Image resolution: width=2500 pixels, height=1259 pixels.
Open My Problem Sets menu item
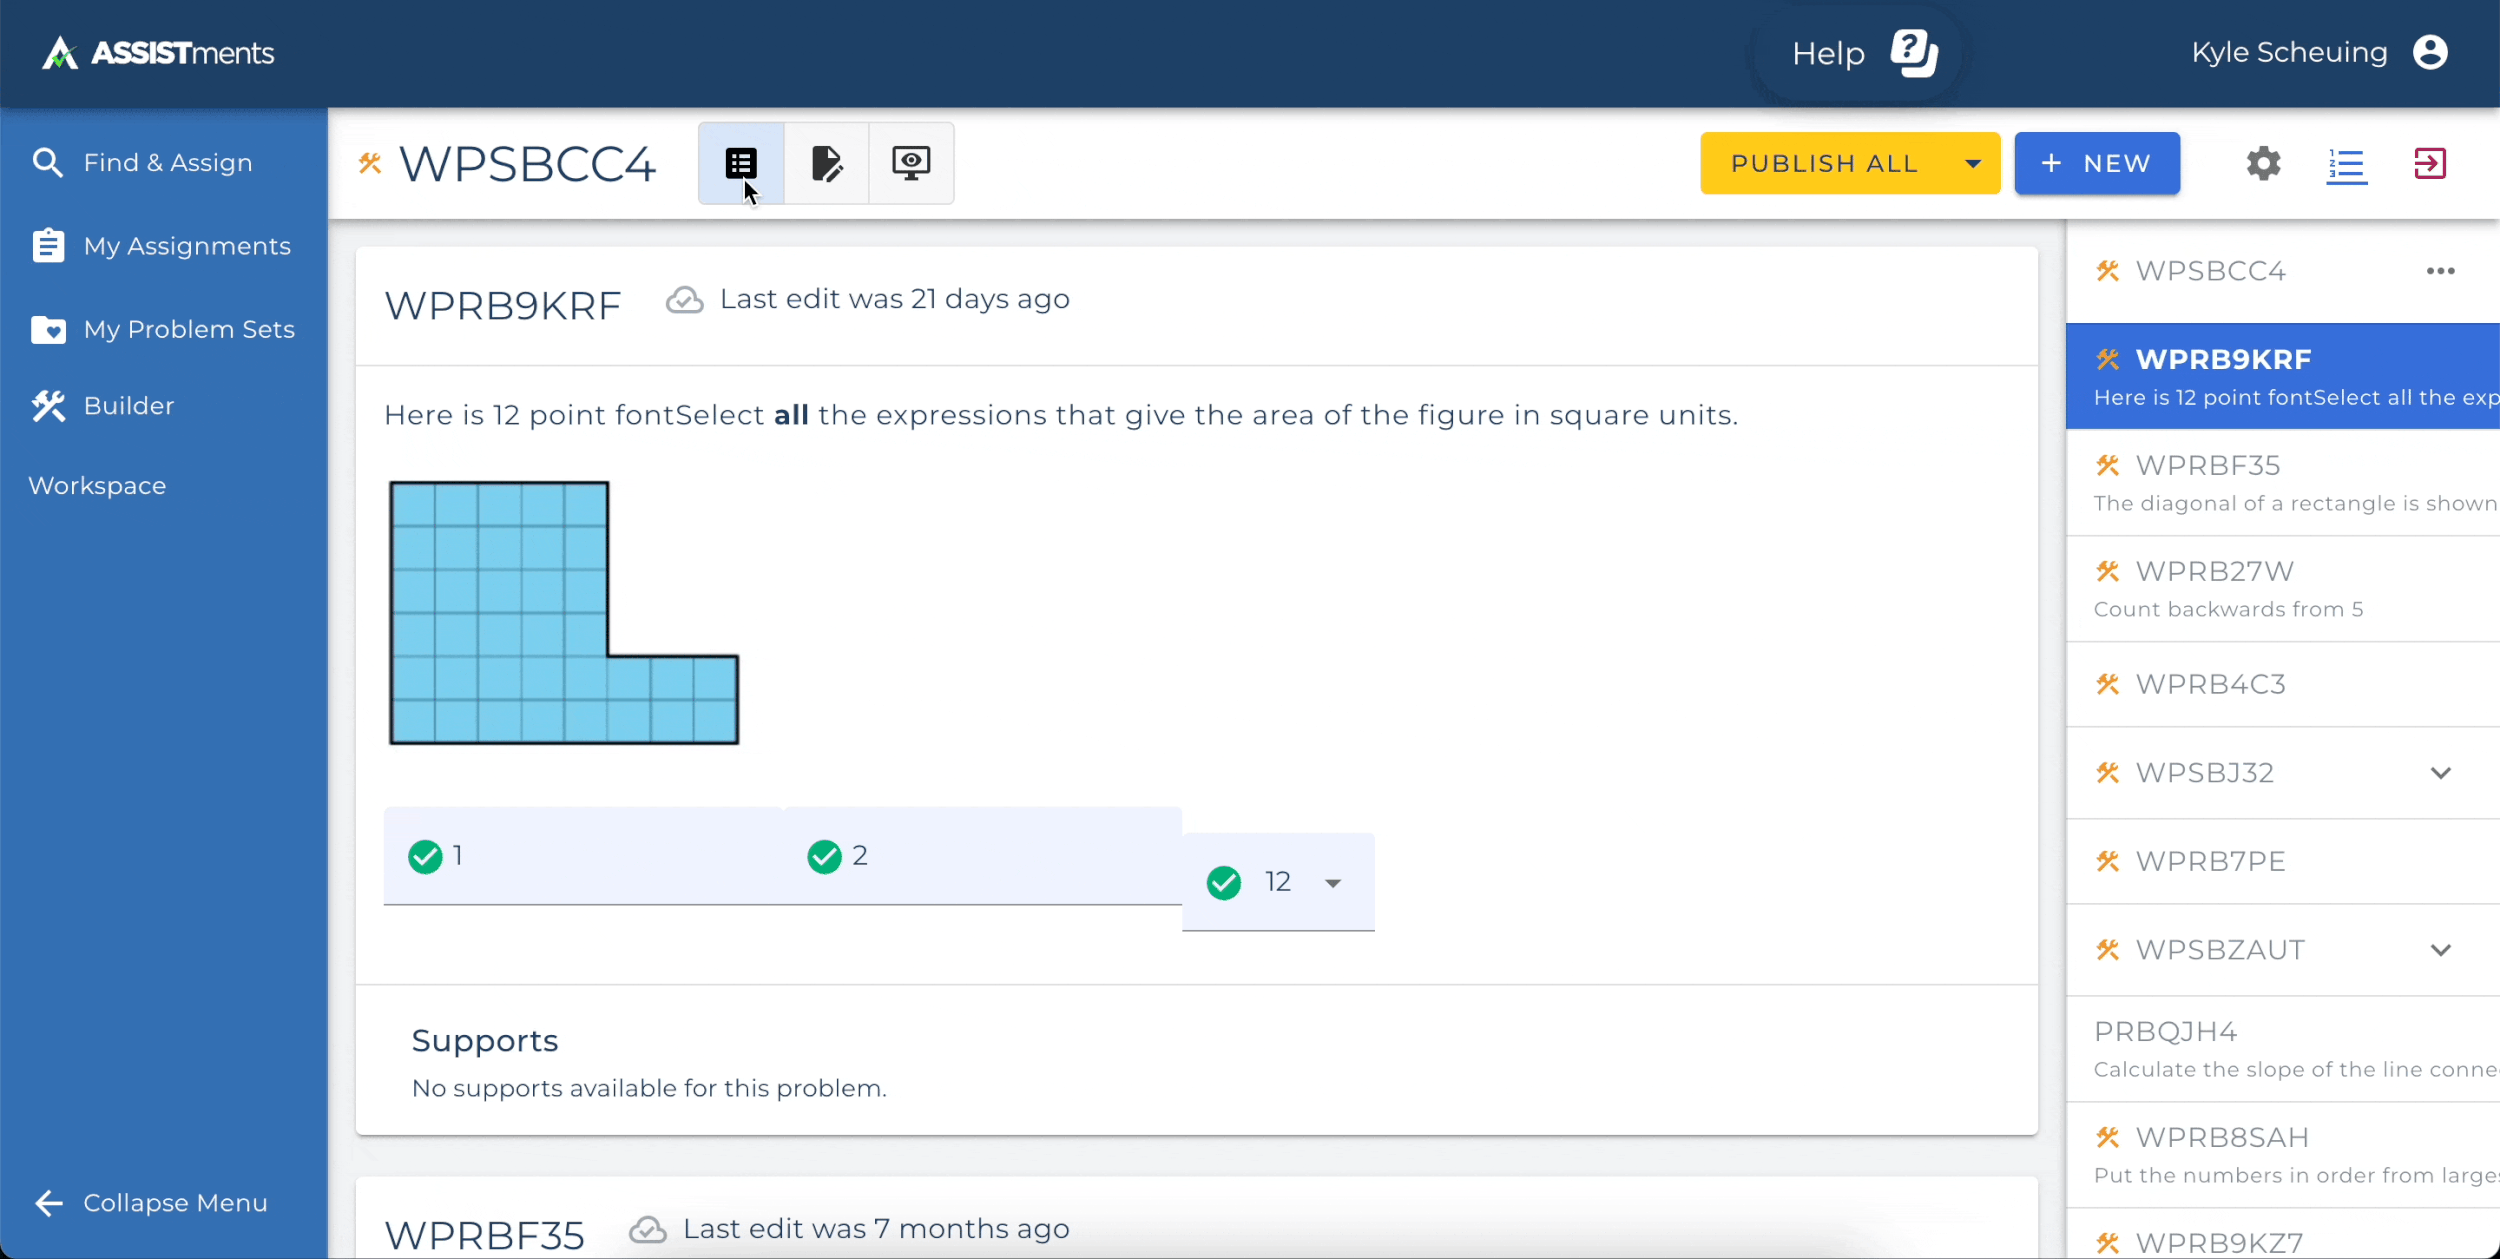[189, 329]
